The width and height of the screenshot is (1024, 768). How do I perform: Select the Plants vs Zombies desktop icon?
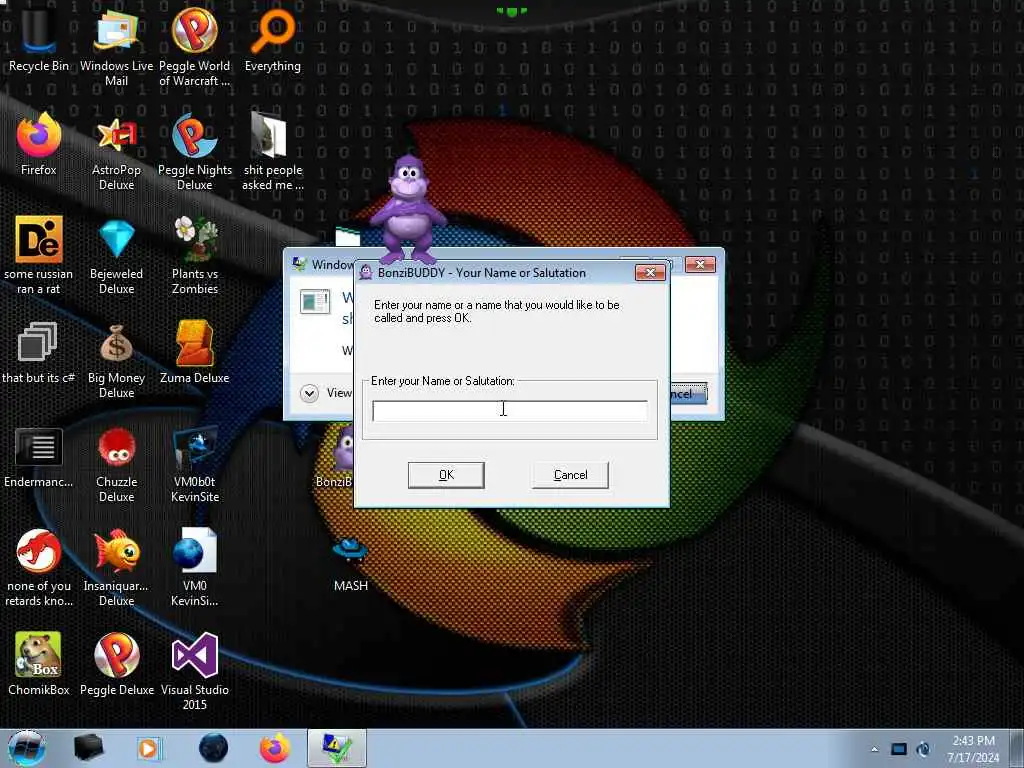pyautogui.click(x=195, y=255)
